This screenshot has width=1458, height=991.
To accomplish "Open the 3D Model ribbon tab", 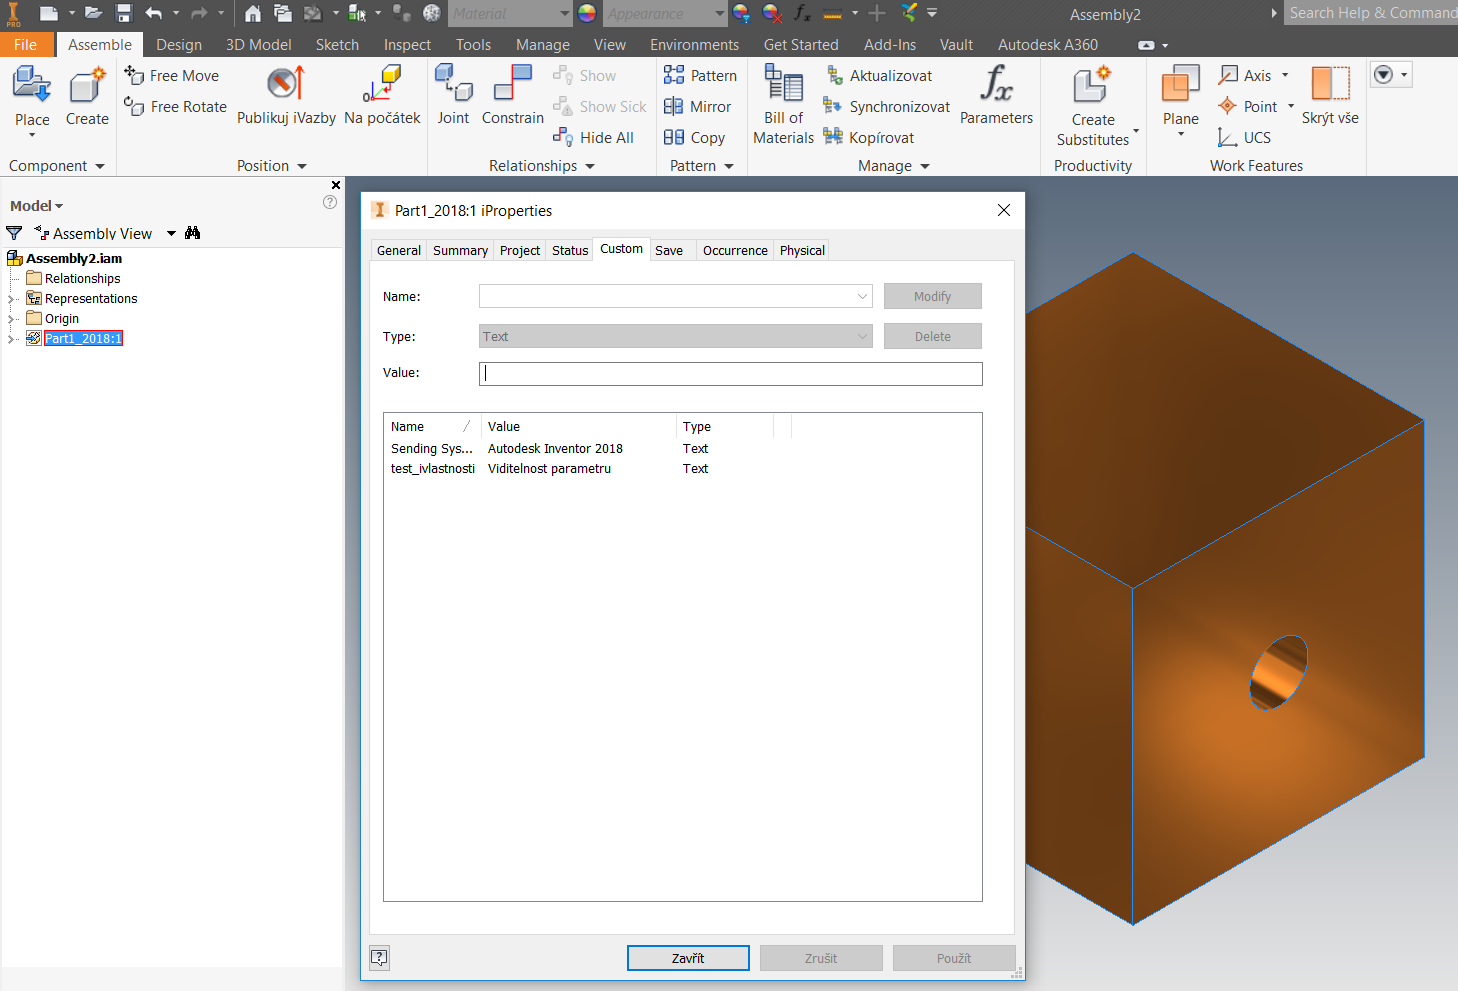I will pyautogui.click(x=259, y=44).
